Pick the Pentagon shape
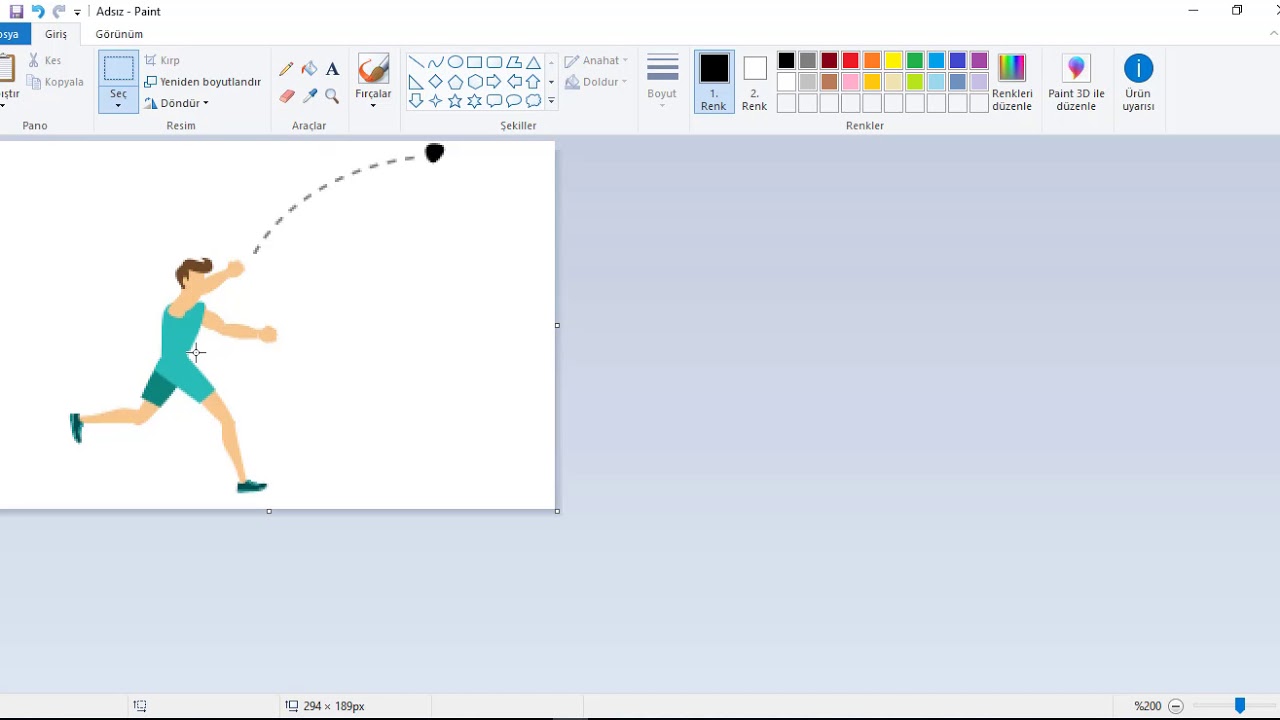 tap(455, 82)
